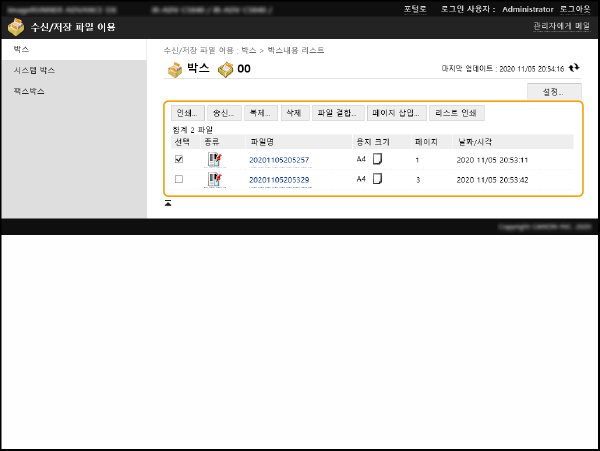Click the folder icon beside box number 00
600x451 pixels.
coord(225,69)
